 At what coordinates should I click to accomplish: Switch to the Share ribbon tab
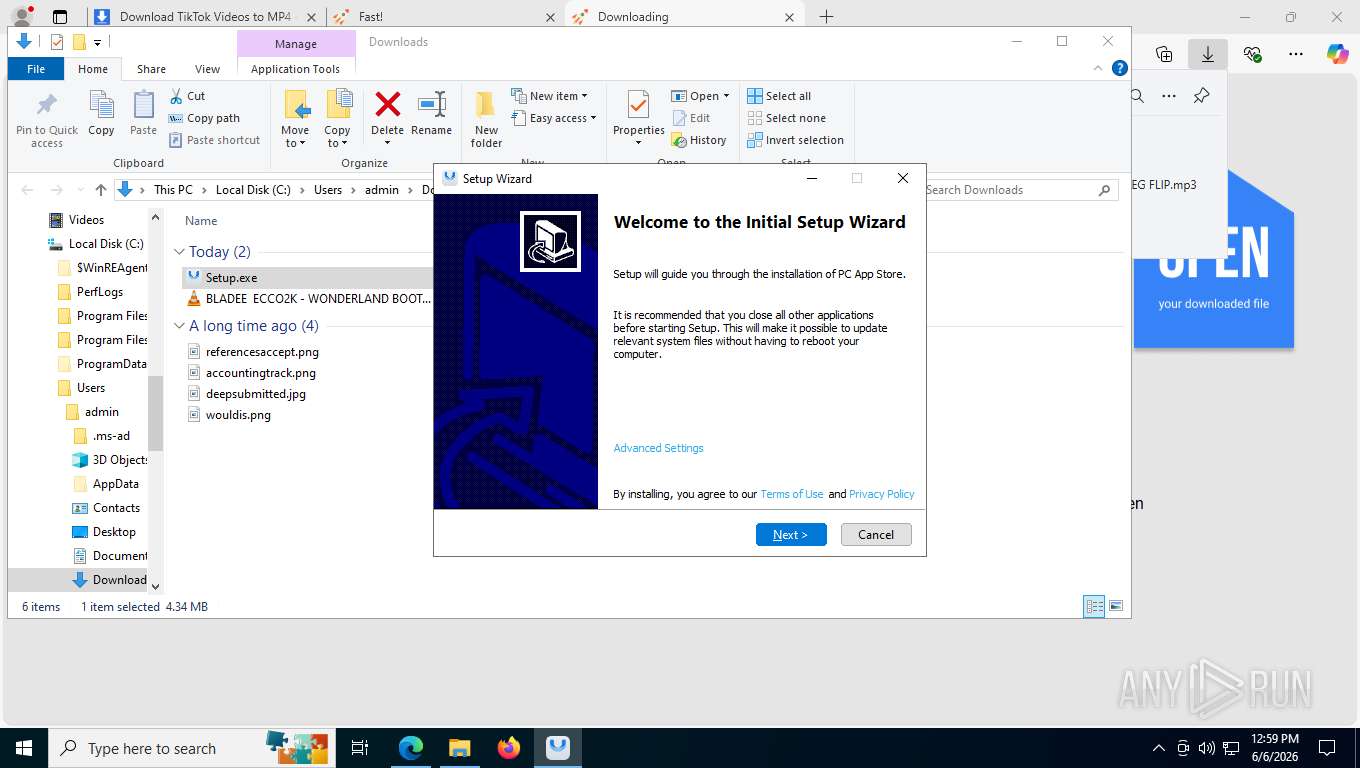point(151,69)
